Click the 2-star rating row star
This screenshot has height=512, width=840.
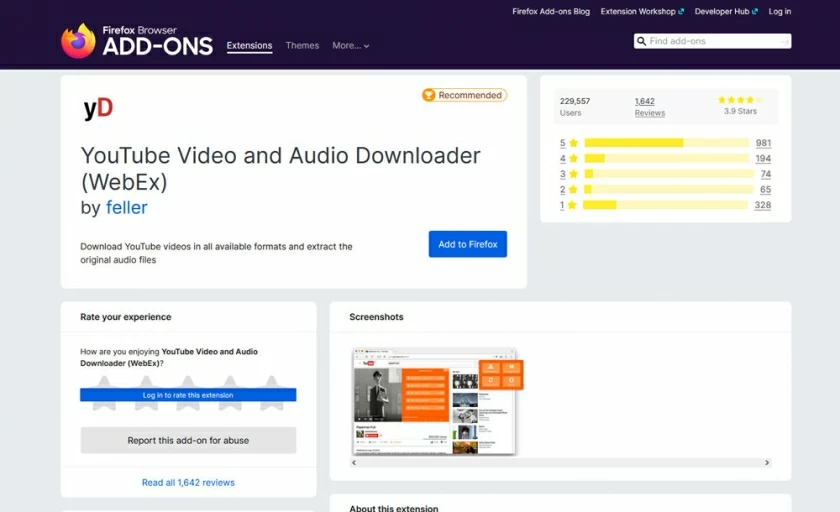[573, 189]
